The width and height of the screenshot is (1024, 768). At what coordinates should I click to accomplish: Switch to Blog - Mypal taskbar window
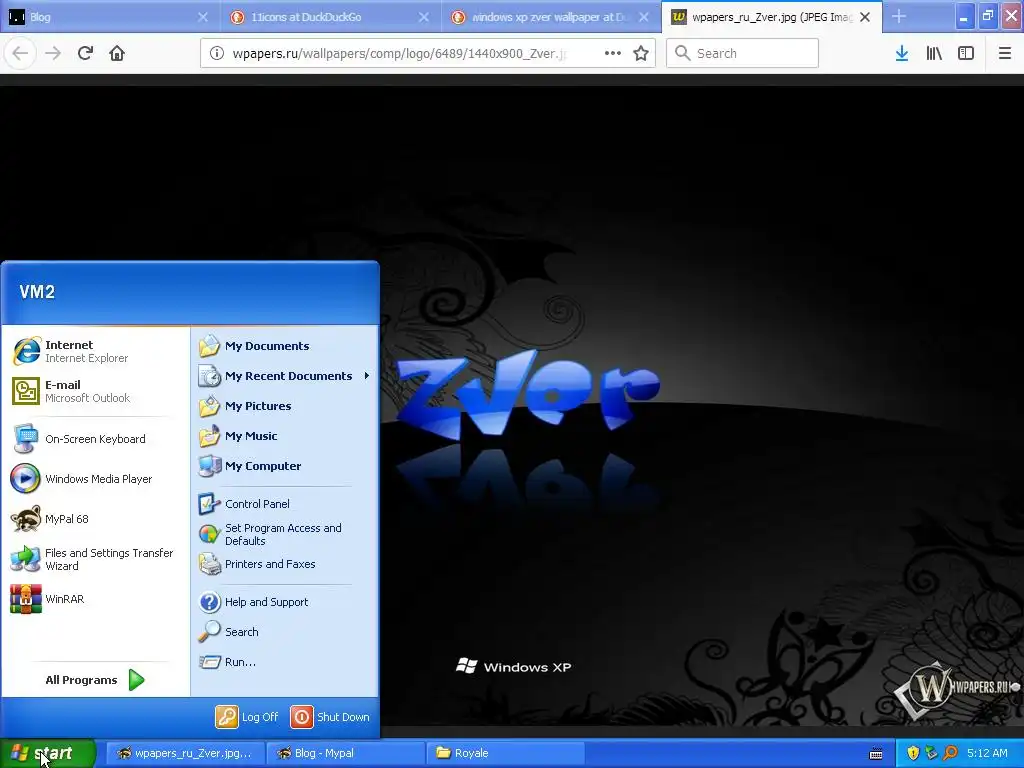[345, 753]
